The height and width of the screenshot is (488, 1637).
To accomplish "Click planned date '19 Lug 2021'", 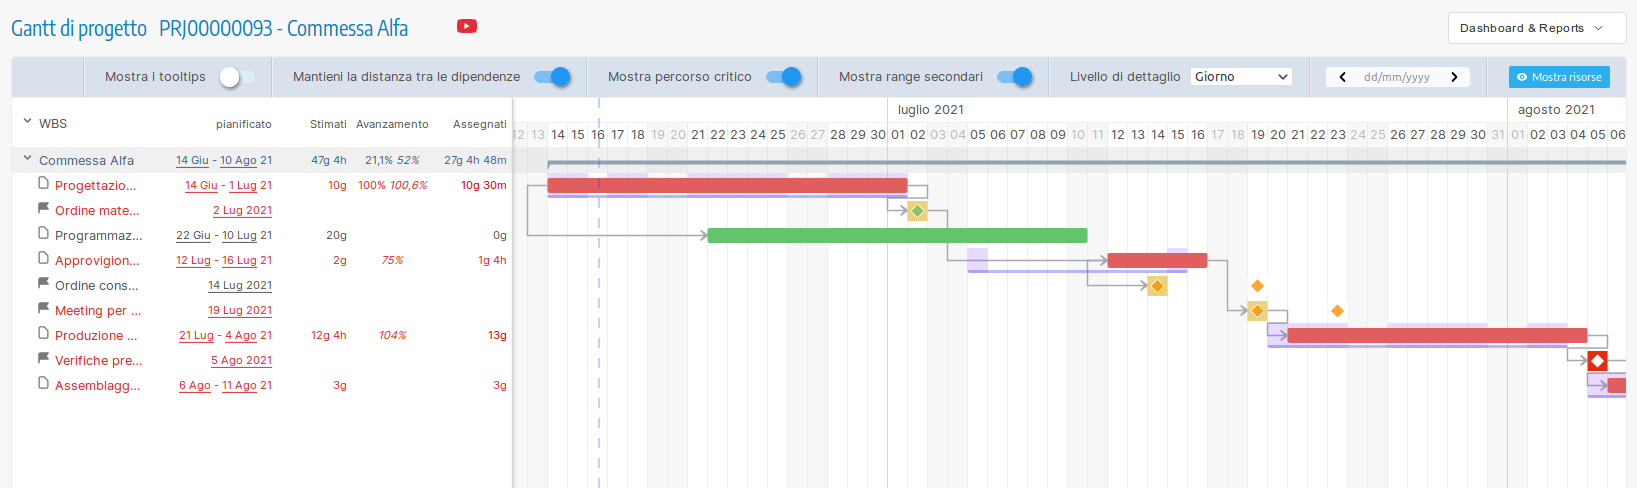I will click(240, 311).
